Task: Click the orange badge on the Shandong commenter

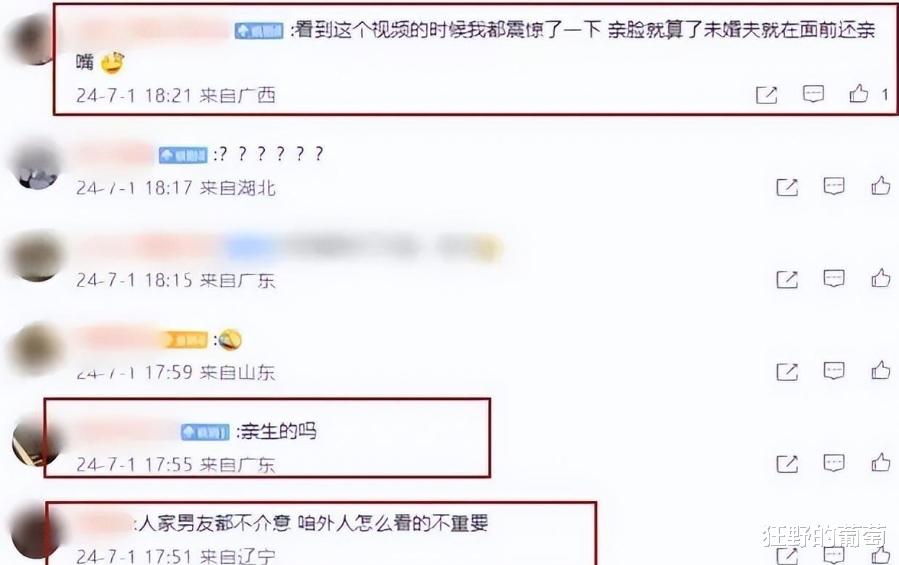Action: [x=185, y=340]
